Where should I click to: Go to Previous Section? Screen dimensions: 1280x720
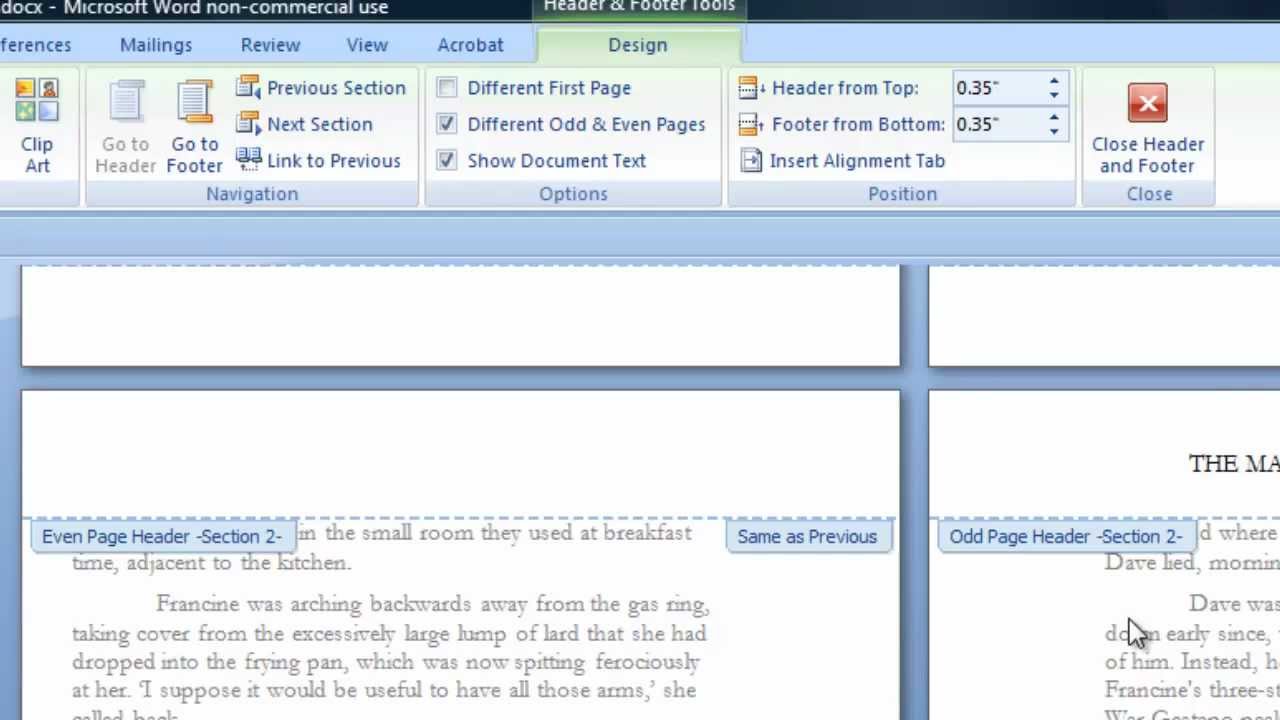pyautogui.click(x=321, y=88)
